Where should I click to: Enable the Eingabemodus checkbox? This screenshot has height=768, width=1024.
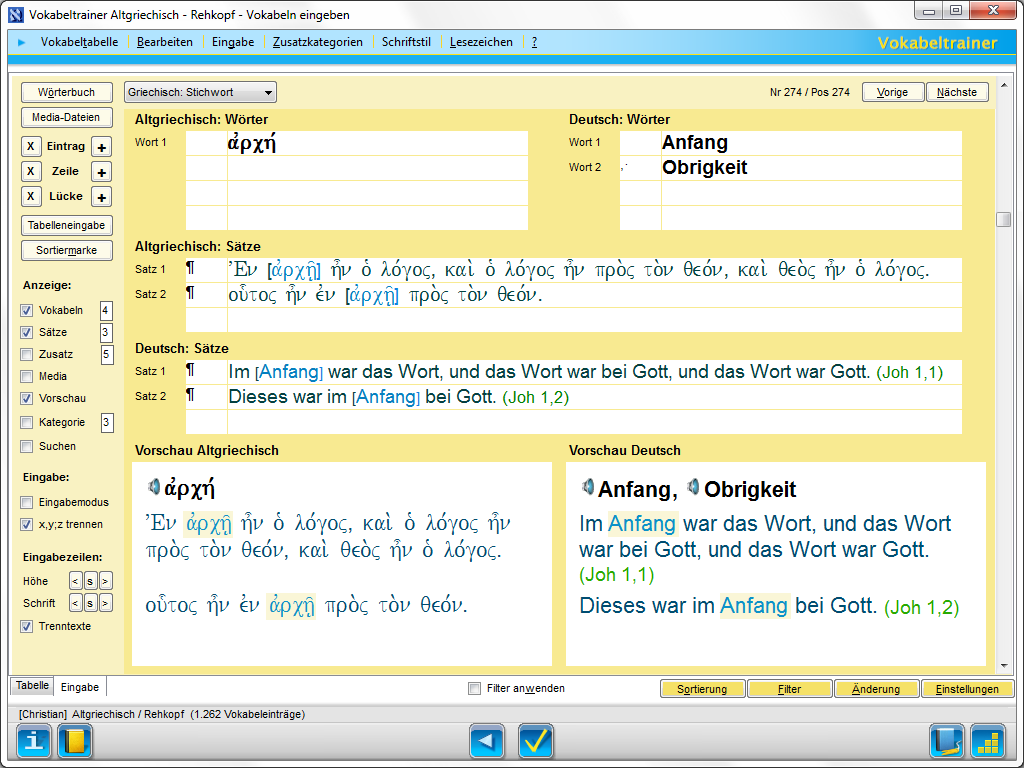(x=27, y=502)
